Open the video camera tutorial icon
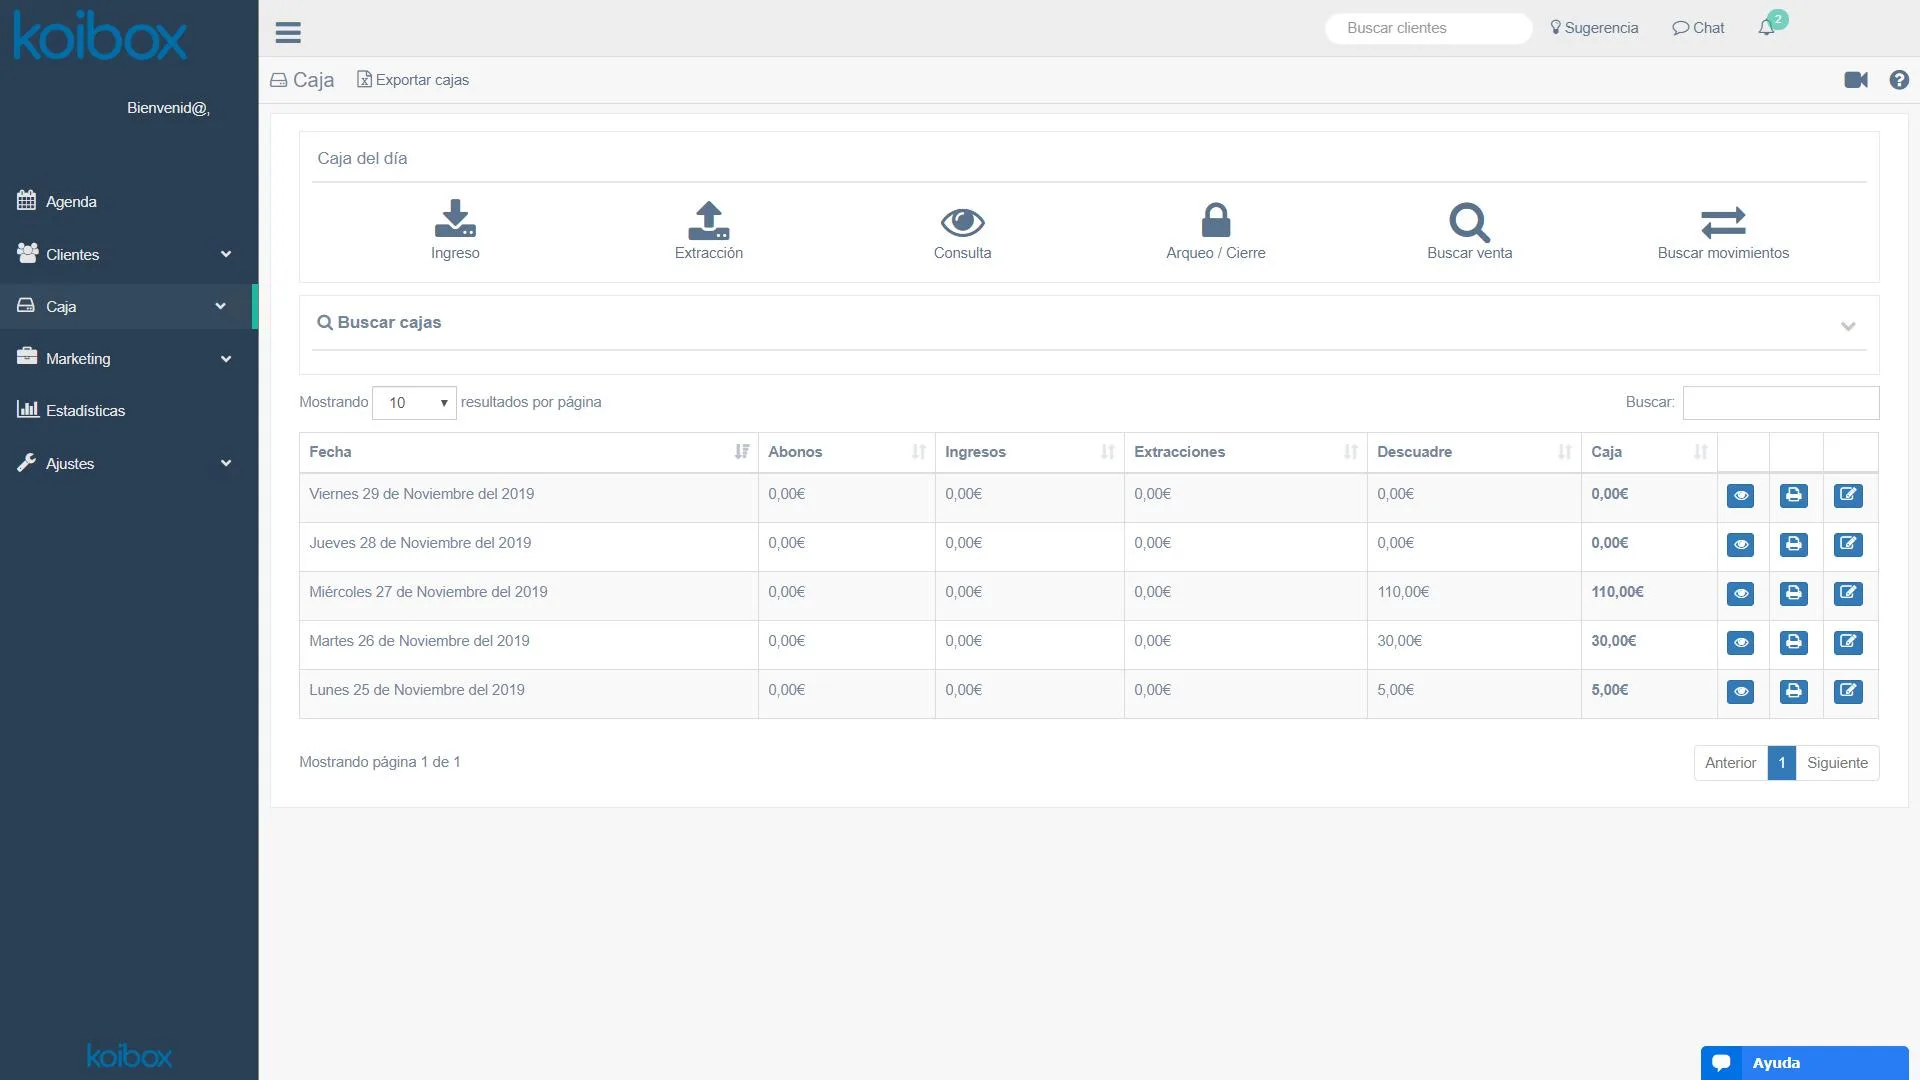Screen dimensions: 1920x1080 pos(1856,80)
